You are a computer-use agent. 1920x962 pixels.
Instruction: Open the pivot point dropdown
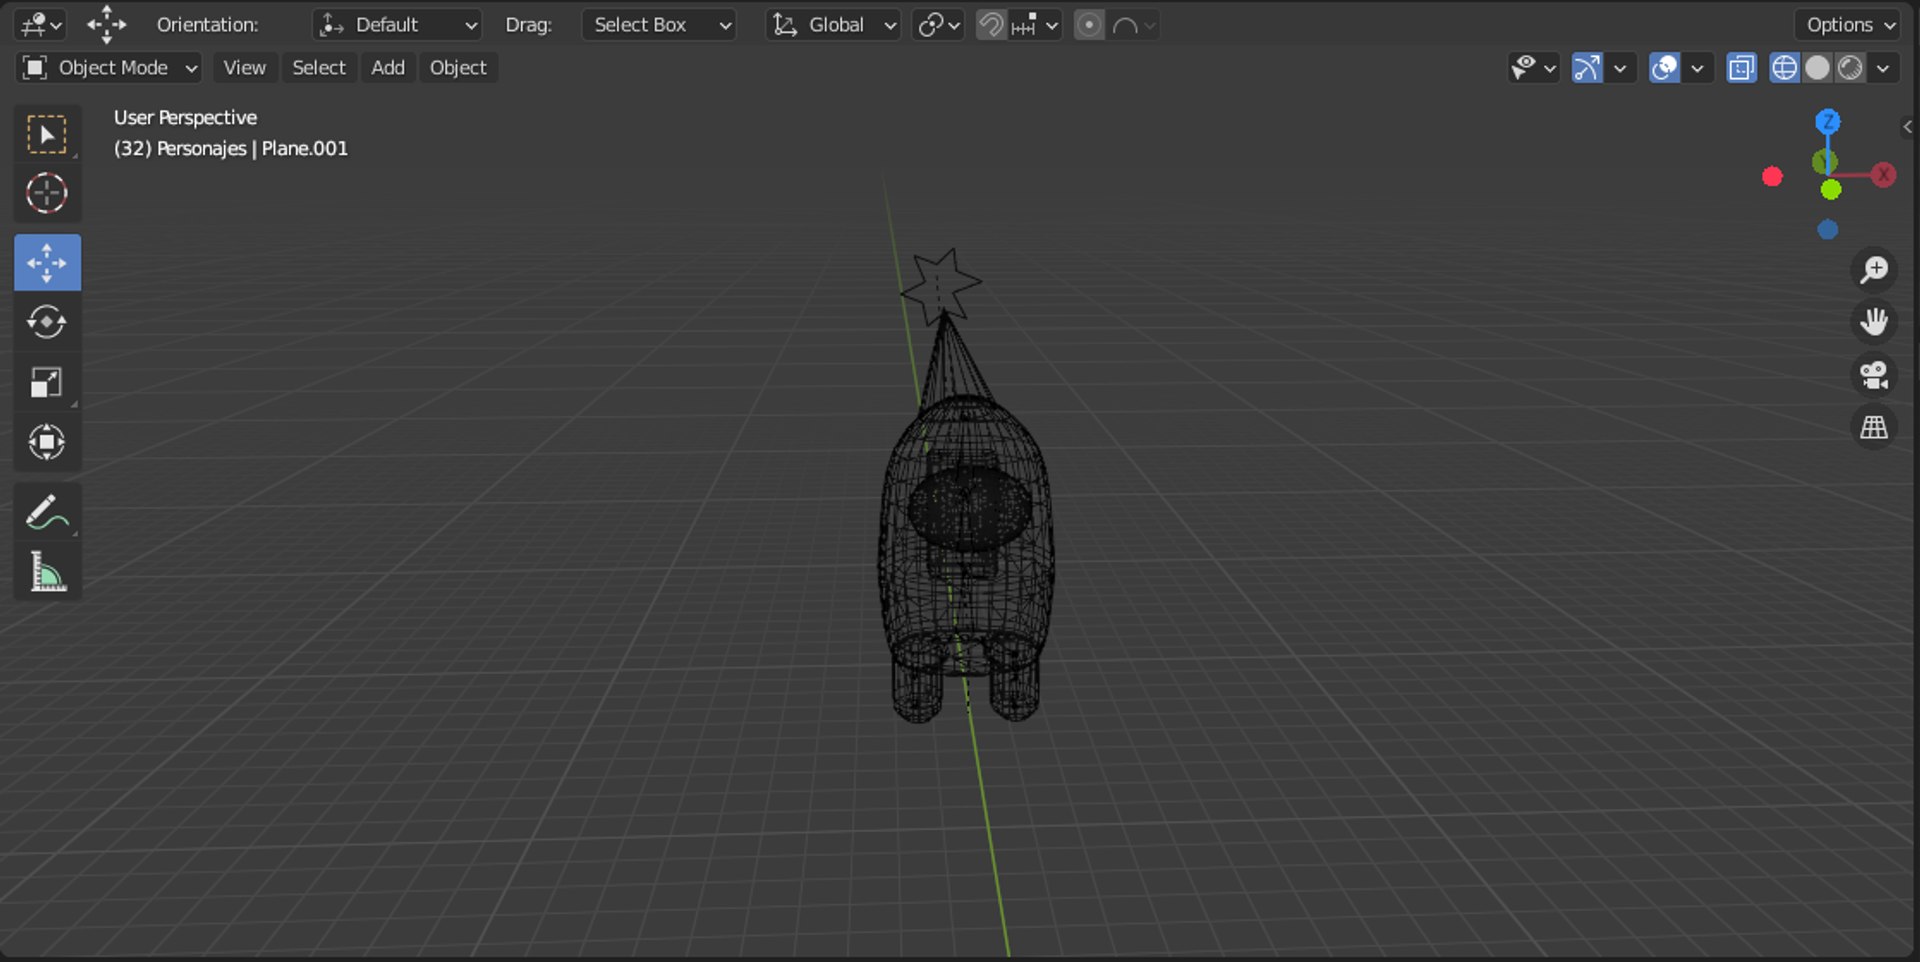tap(938, 24)
